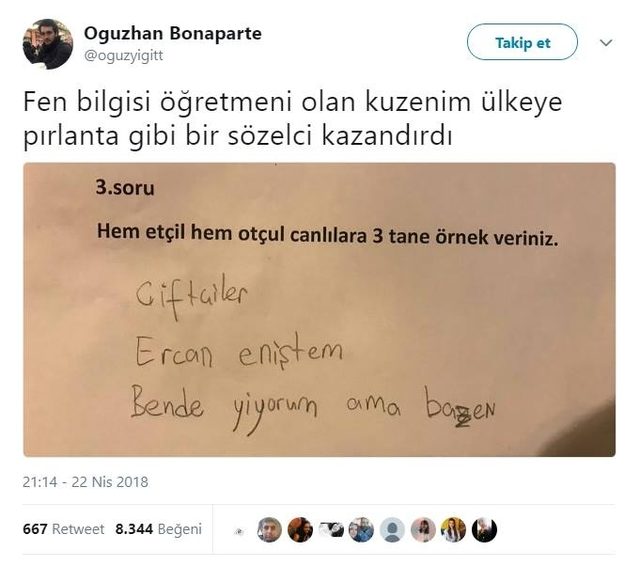The height and width of the screenshot is (566, 640).
Task: Open first liker avatar after counts
Action: (x=269, y=530)
